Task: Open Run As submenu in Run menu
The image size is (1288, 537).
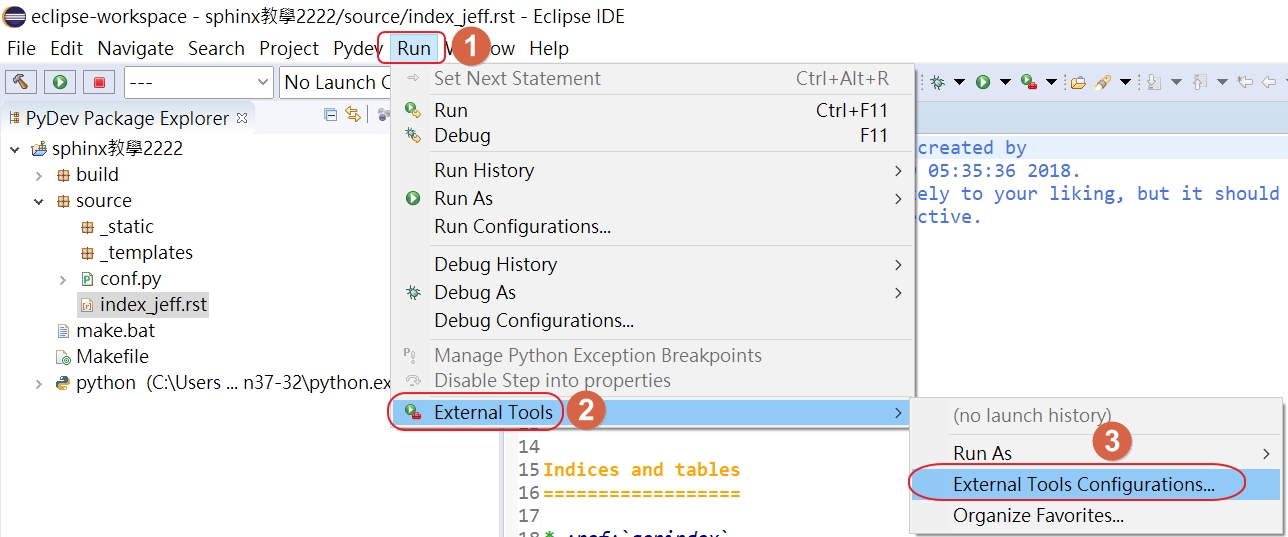Action: pos(652,198)
